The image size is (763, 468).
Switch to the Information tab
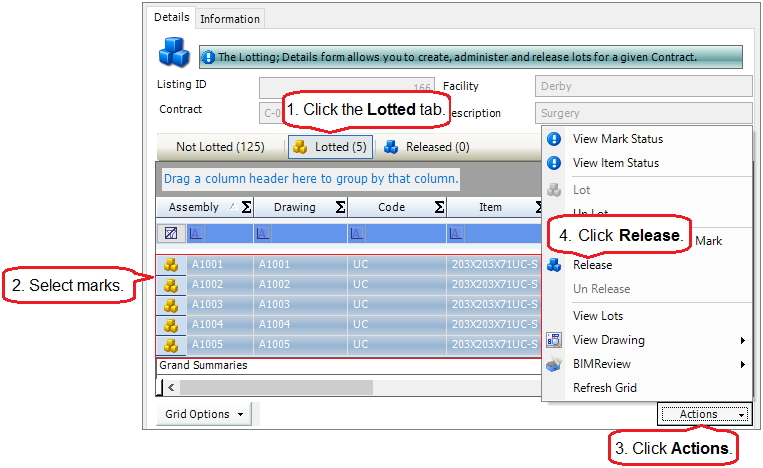coord(229,19)
